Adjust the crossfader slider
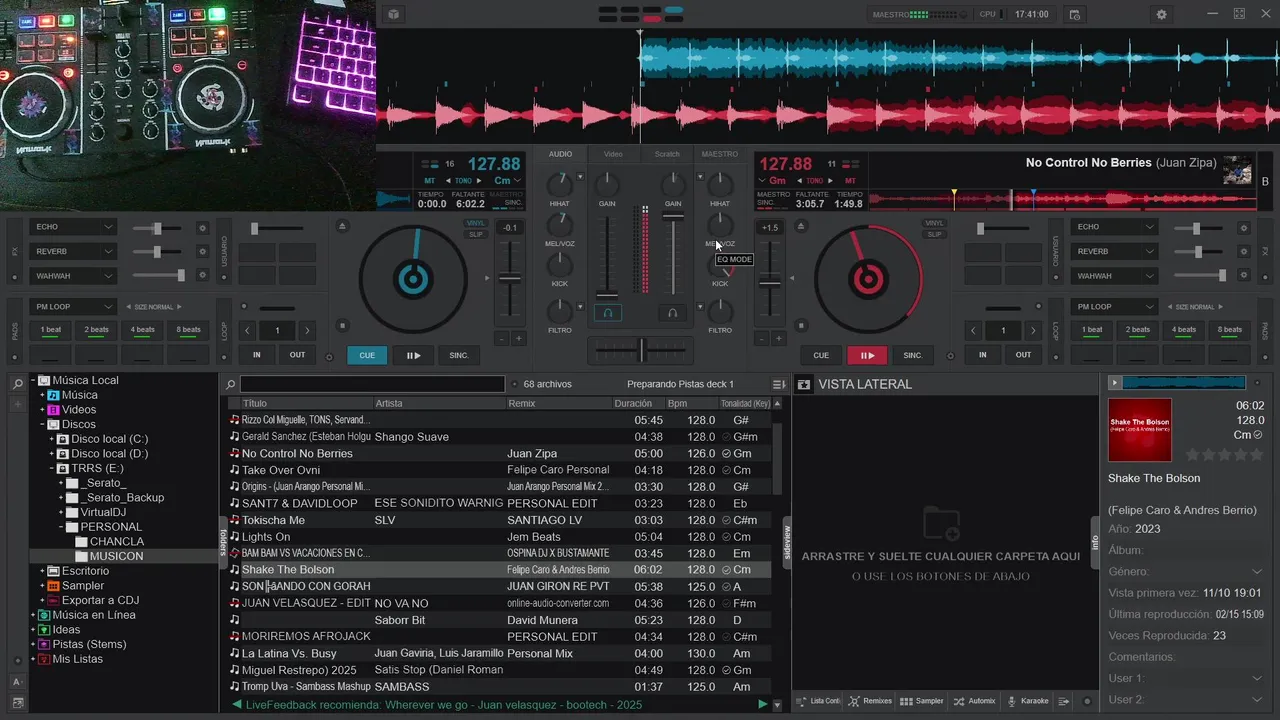 coord(641,350)
